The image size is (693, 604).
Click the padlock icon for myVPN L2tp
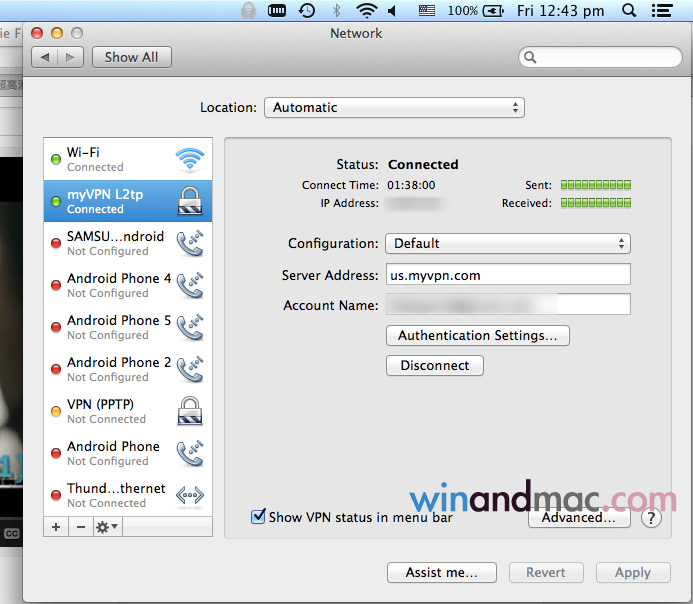190,201
